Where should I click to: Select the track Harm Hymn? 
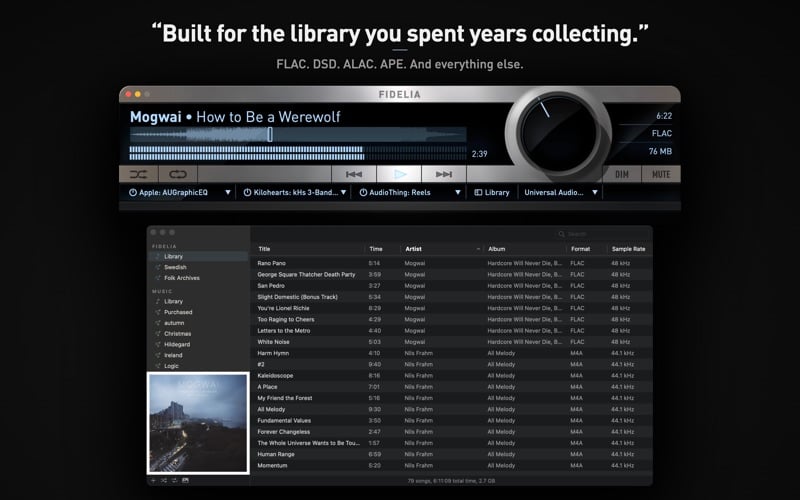pos(452,353)
